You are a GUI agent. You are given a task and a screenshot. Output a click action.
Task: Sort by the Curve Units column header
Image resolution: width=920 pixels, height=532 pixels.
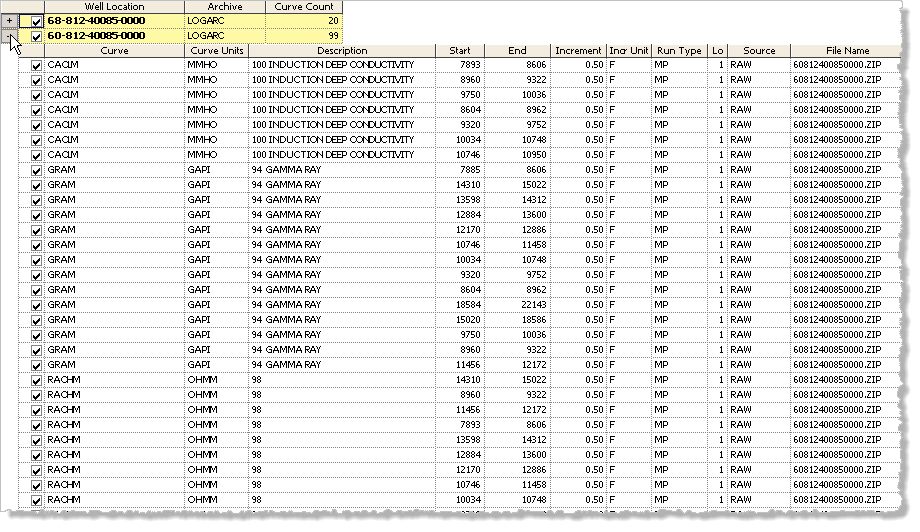(217, 51)
